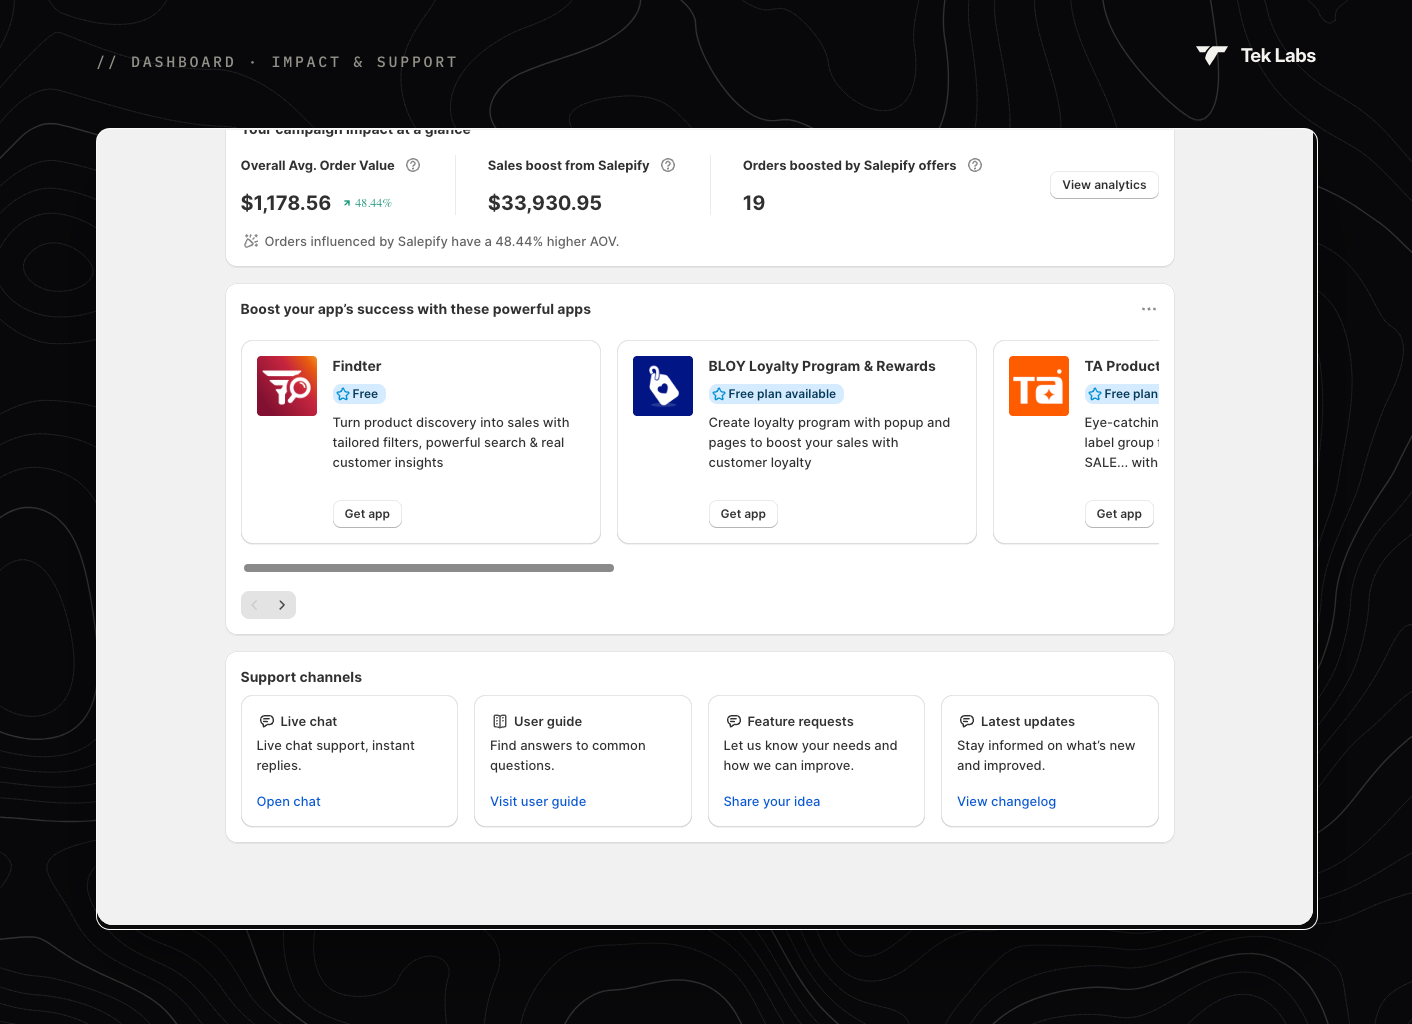Go to next apps with right chevron
The image size is (1412, 1024).
click(x=282, y=605)
